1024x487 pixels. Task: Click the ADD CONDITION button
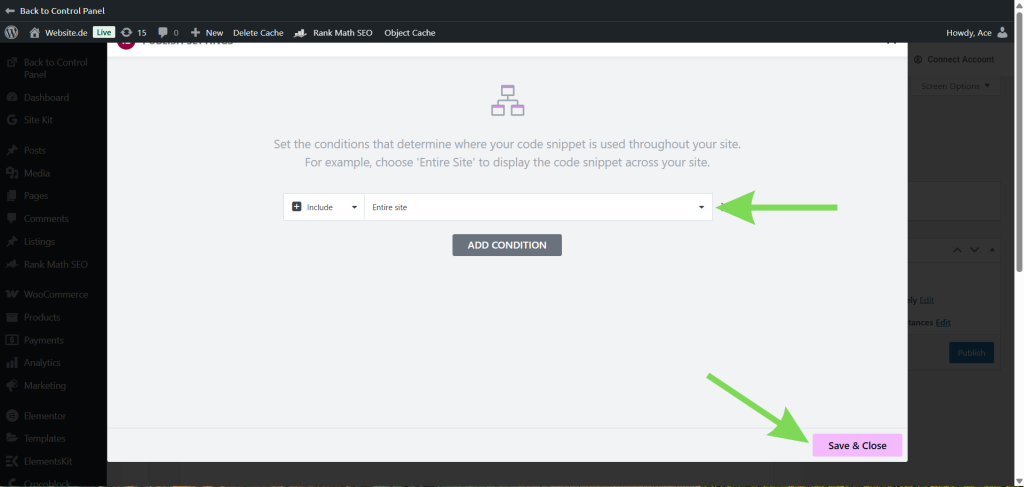click(x=507, y=245)
